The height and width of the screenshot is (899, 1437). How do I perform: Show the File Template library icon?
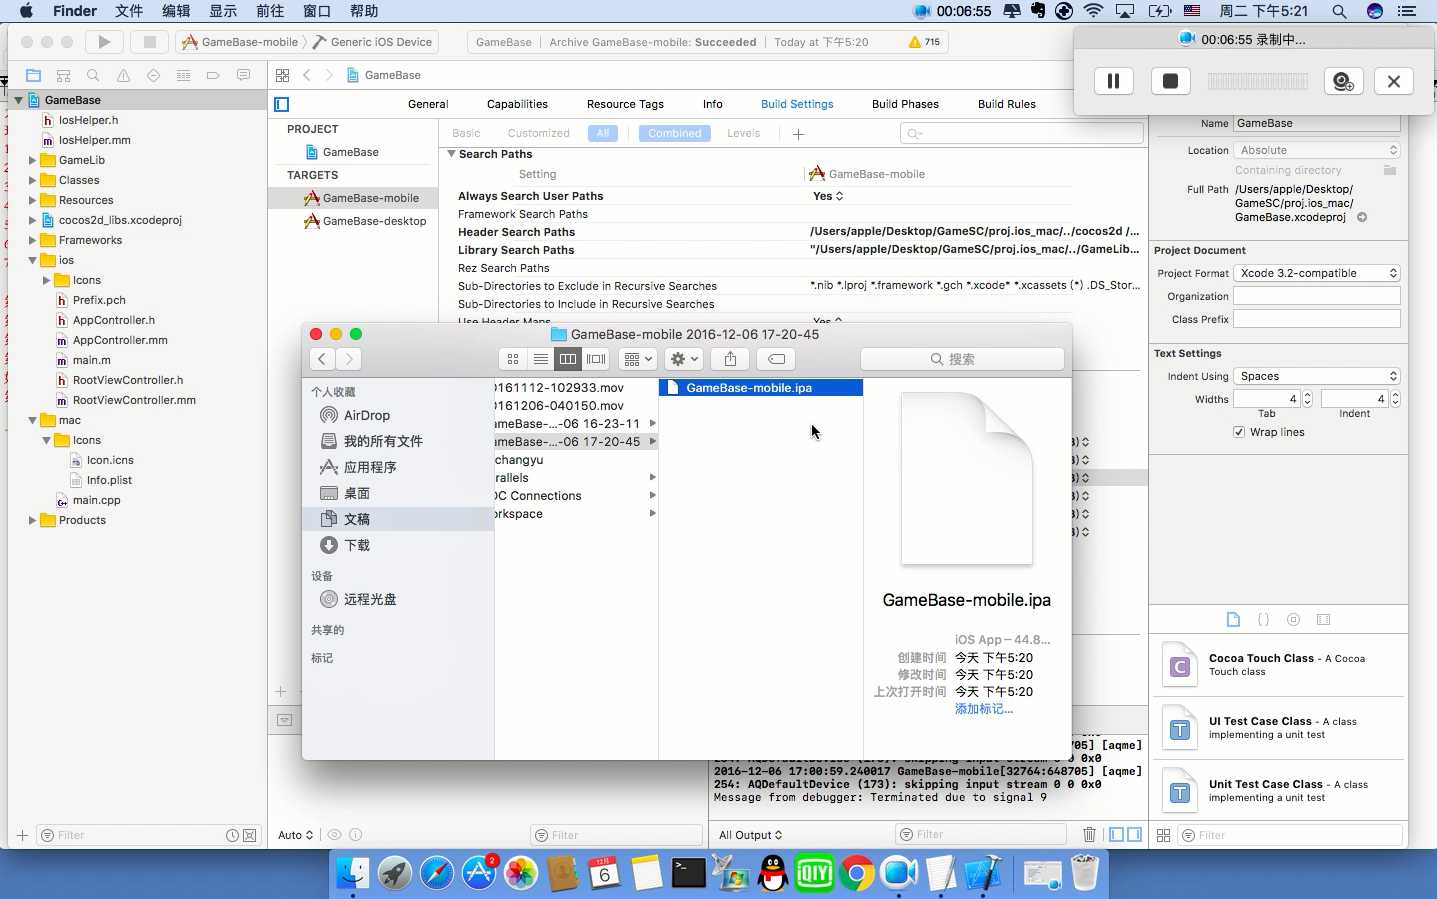tap(1233, 620)
